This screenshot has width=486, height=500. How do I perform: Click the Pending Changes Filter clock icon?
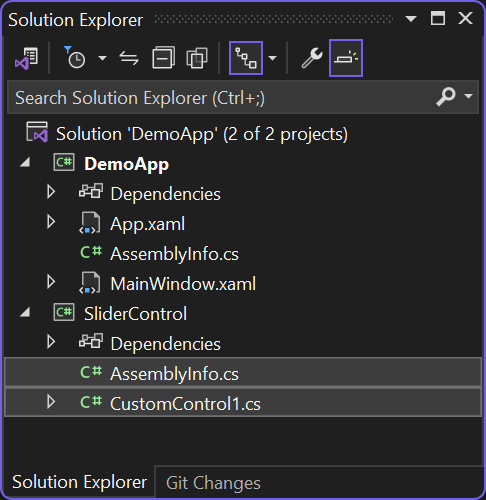75,58
